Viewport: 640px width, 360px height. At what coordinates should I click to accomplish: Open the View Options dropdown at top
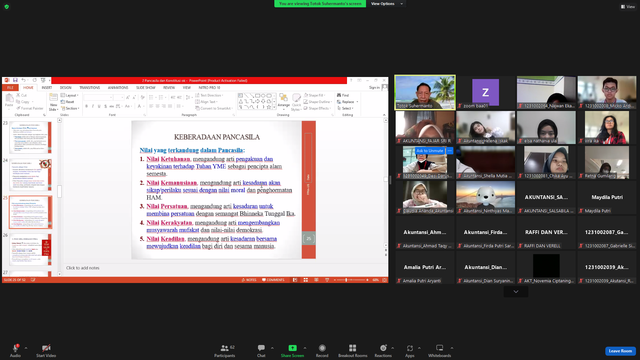[387, 4]
